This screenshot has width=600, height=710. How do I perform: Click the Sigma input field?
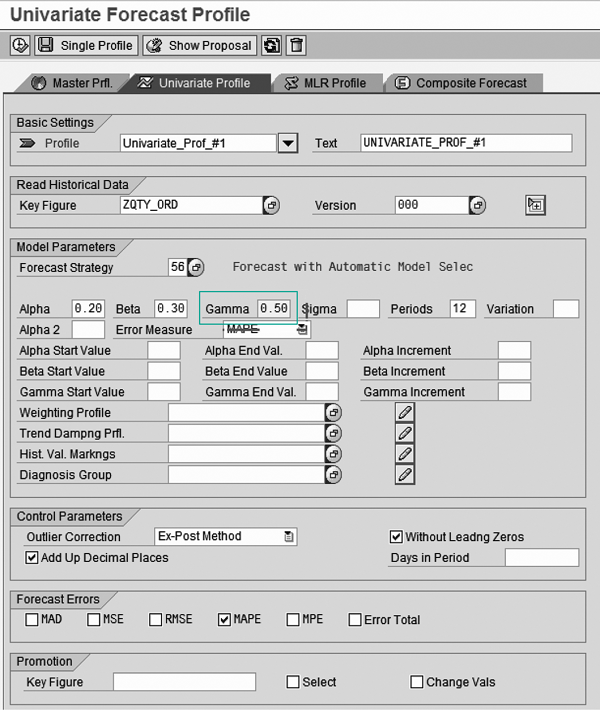363,309
